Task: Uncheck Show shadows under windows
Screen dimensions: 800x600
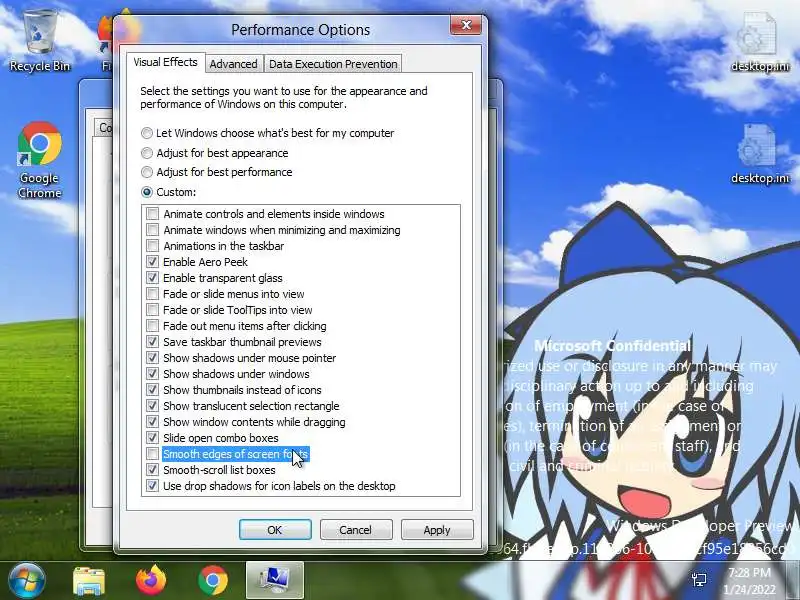Action: pos(153,373)
